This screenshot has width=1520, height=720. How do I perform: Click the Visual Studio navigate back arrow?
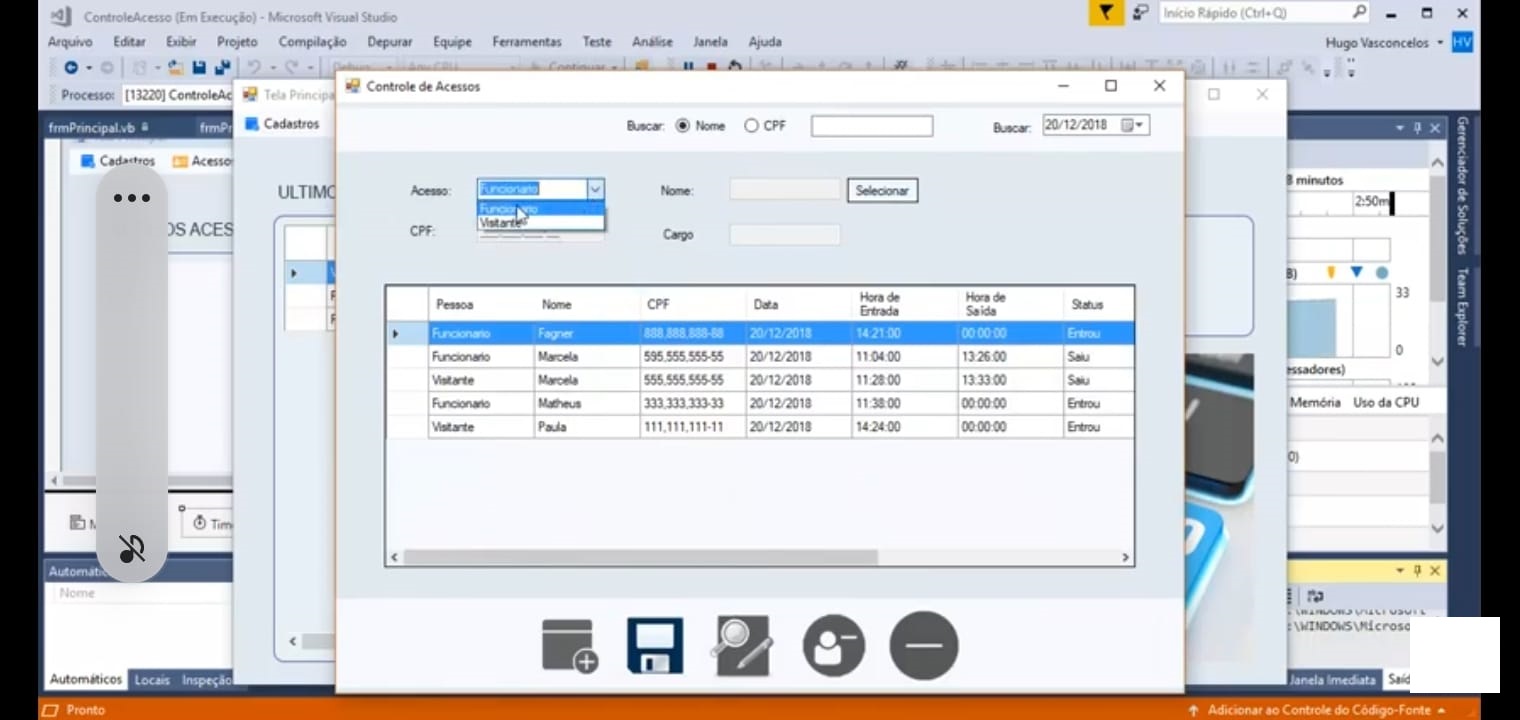(x=71, y=68)
